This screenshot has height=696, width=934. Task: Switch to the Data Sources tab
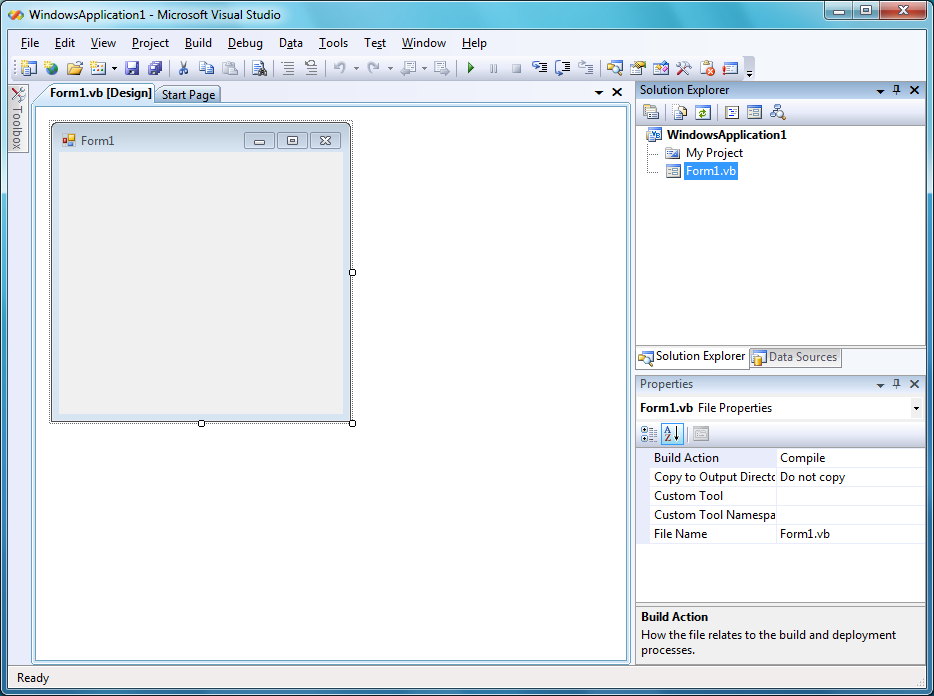(796, 358)
